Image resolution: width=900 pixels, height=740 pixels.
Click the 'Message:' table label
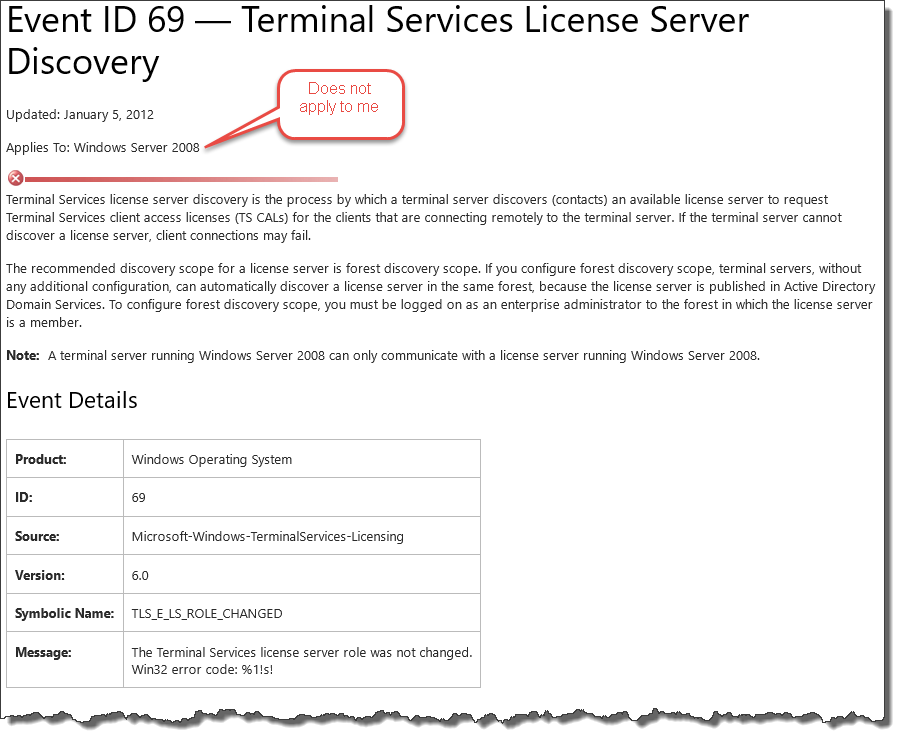click(x=43, y=652)
